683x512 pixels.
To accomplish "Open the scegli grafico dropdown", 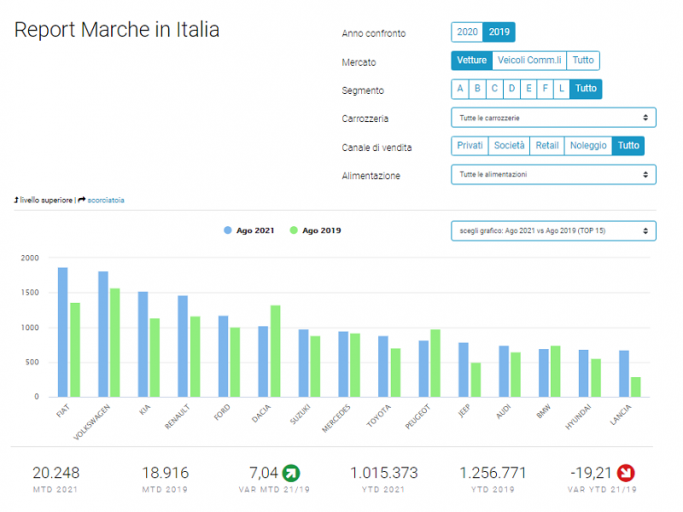I will [554, 231].
